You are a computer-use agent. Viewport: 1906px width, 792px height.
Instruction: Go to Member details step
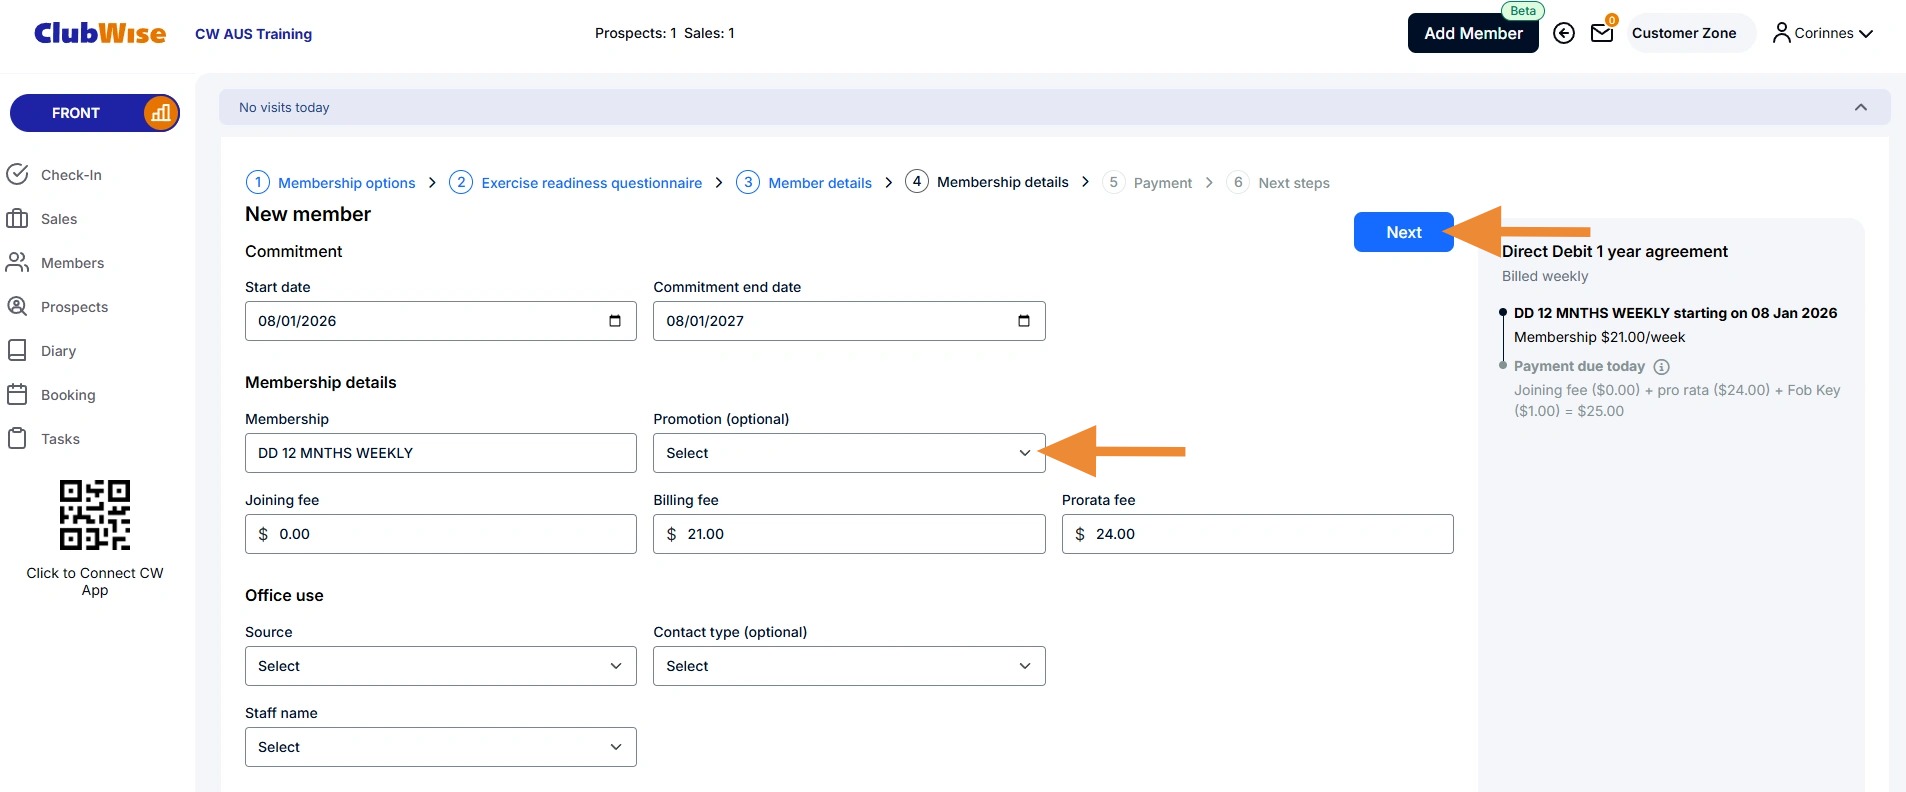(x=804, y=183)
